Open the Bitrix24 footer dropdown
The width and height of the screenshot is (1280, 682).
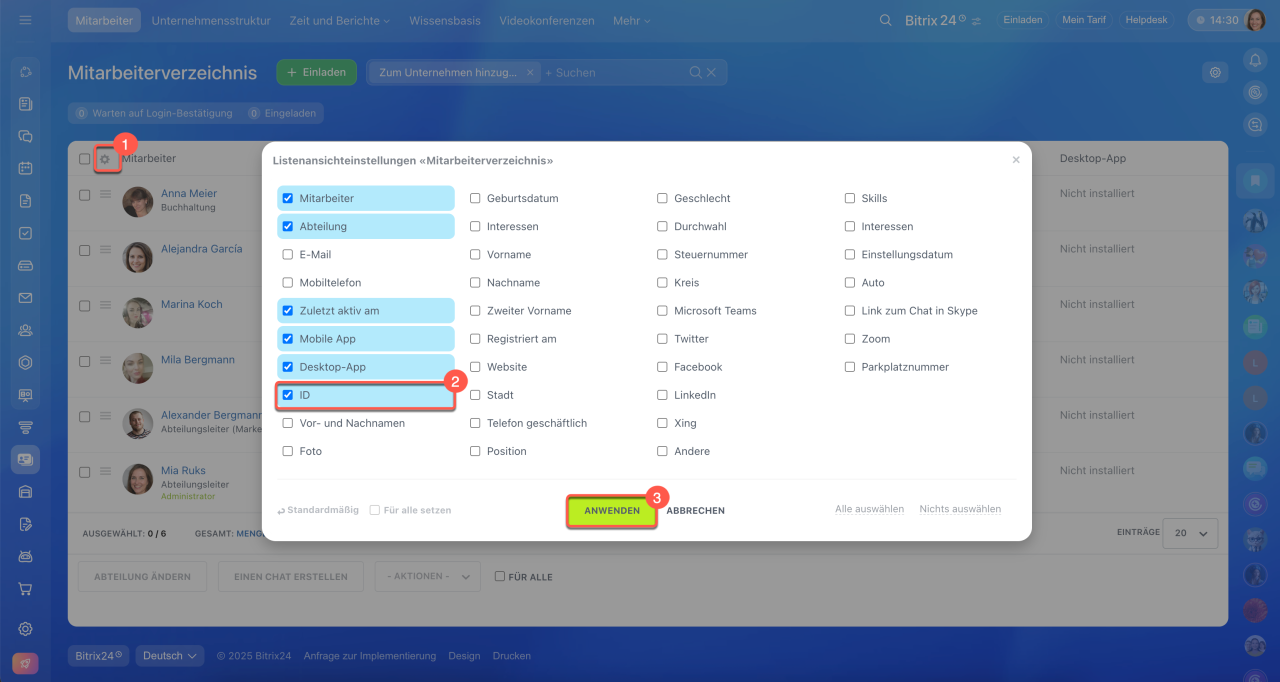(x=99, y=656)
